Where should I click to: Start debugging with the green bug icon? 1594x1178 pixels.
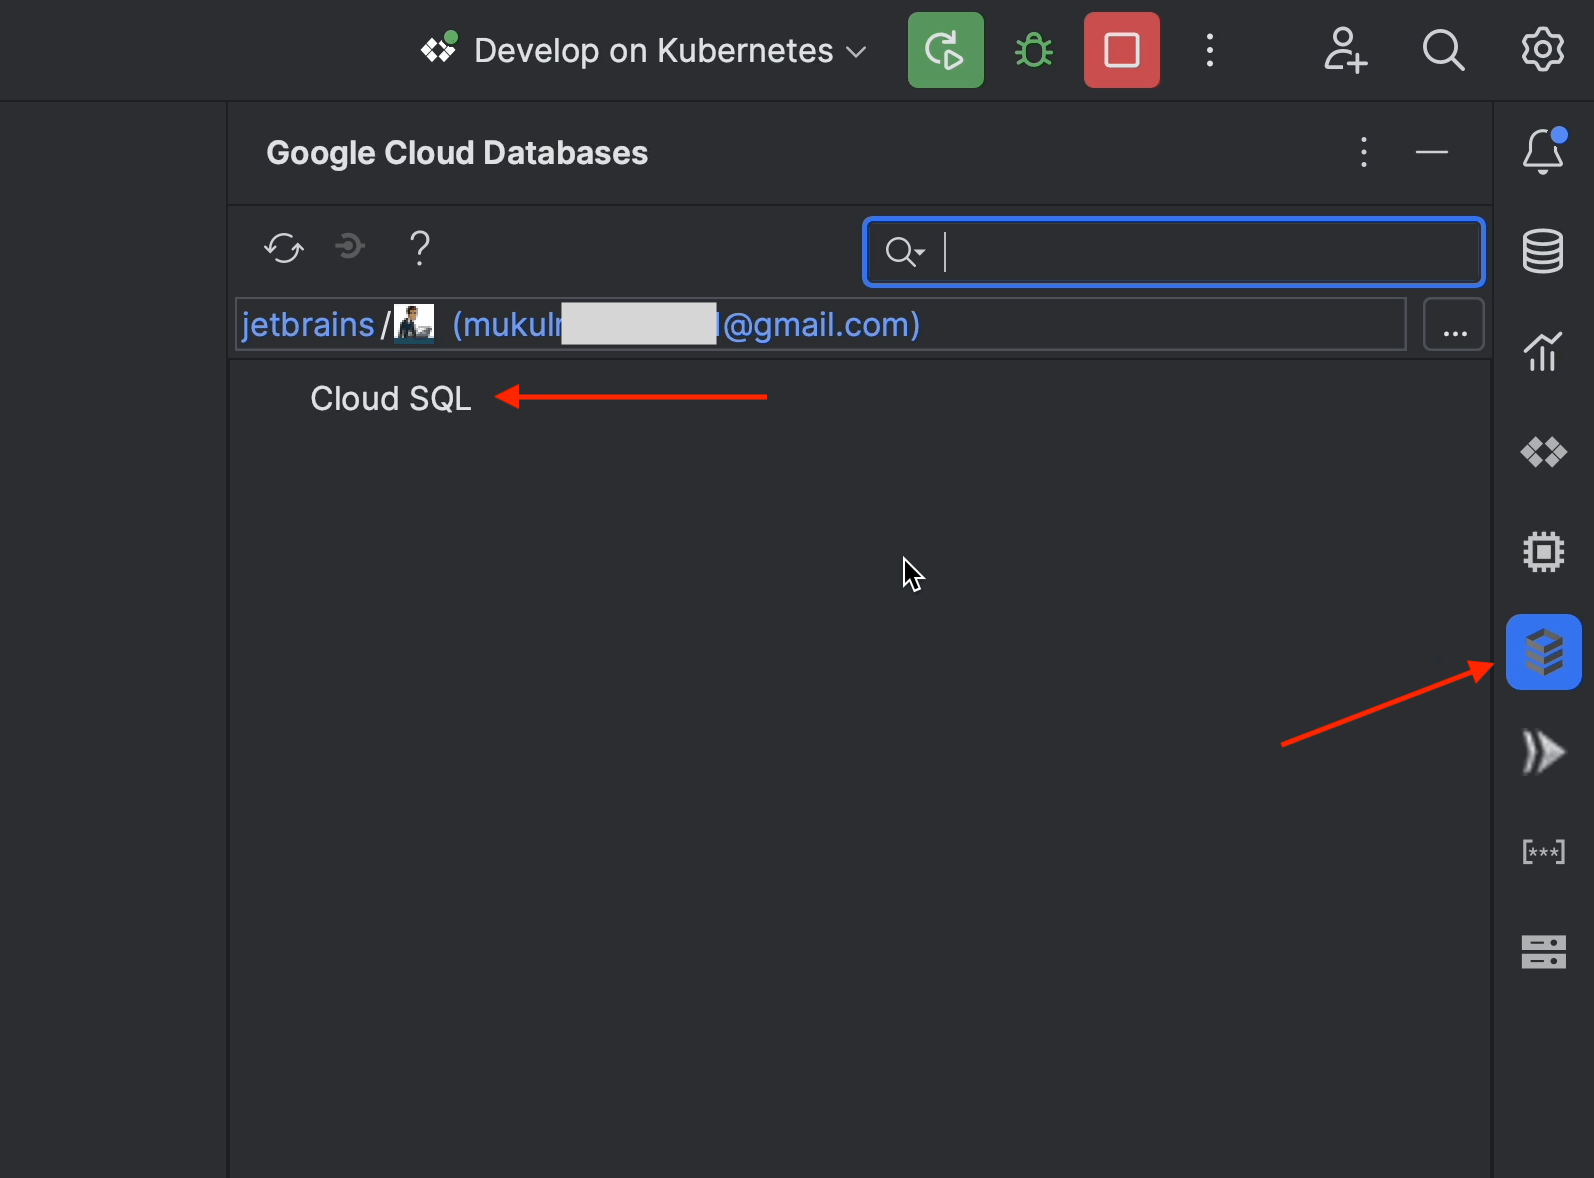(1033, 50)
